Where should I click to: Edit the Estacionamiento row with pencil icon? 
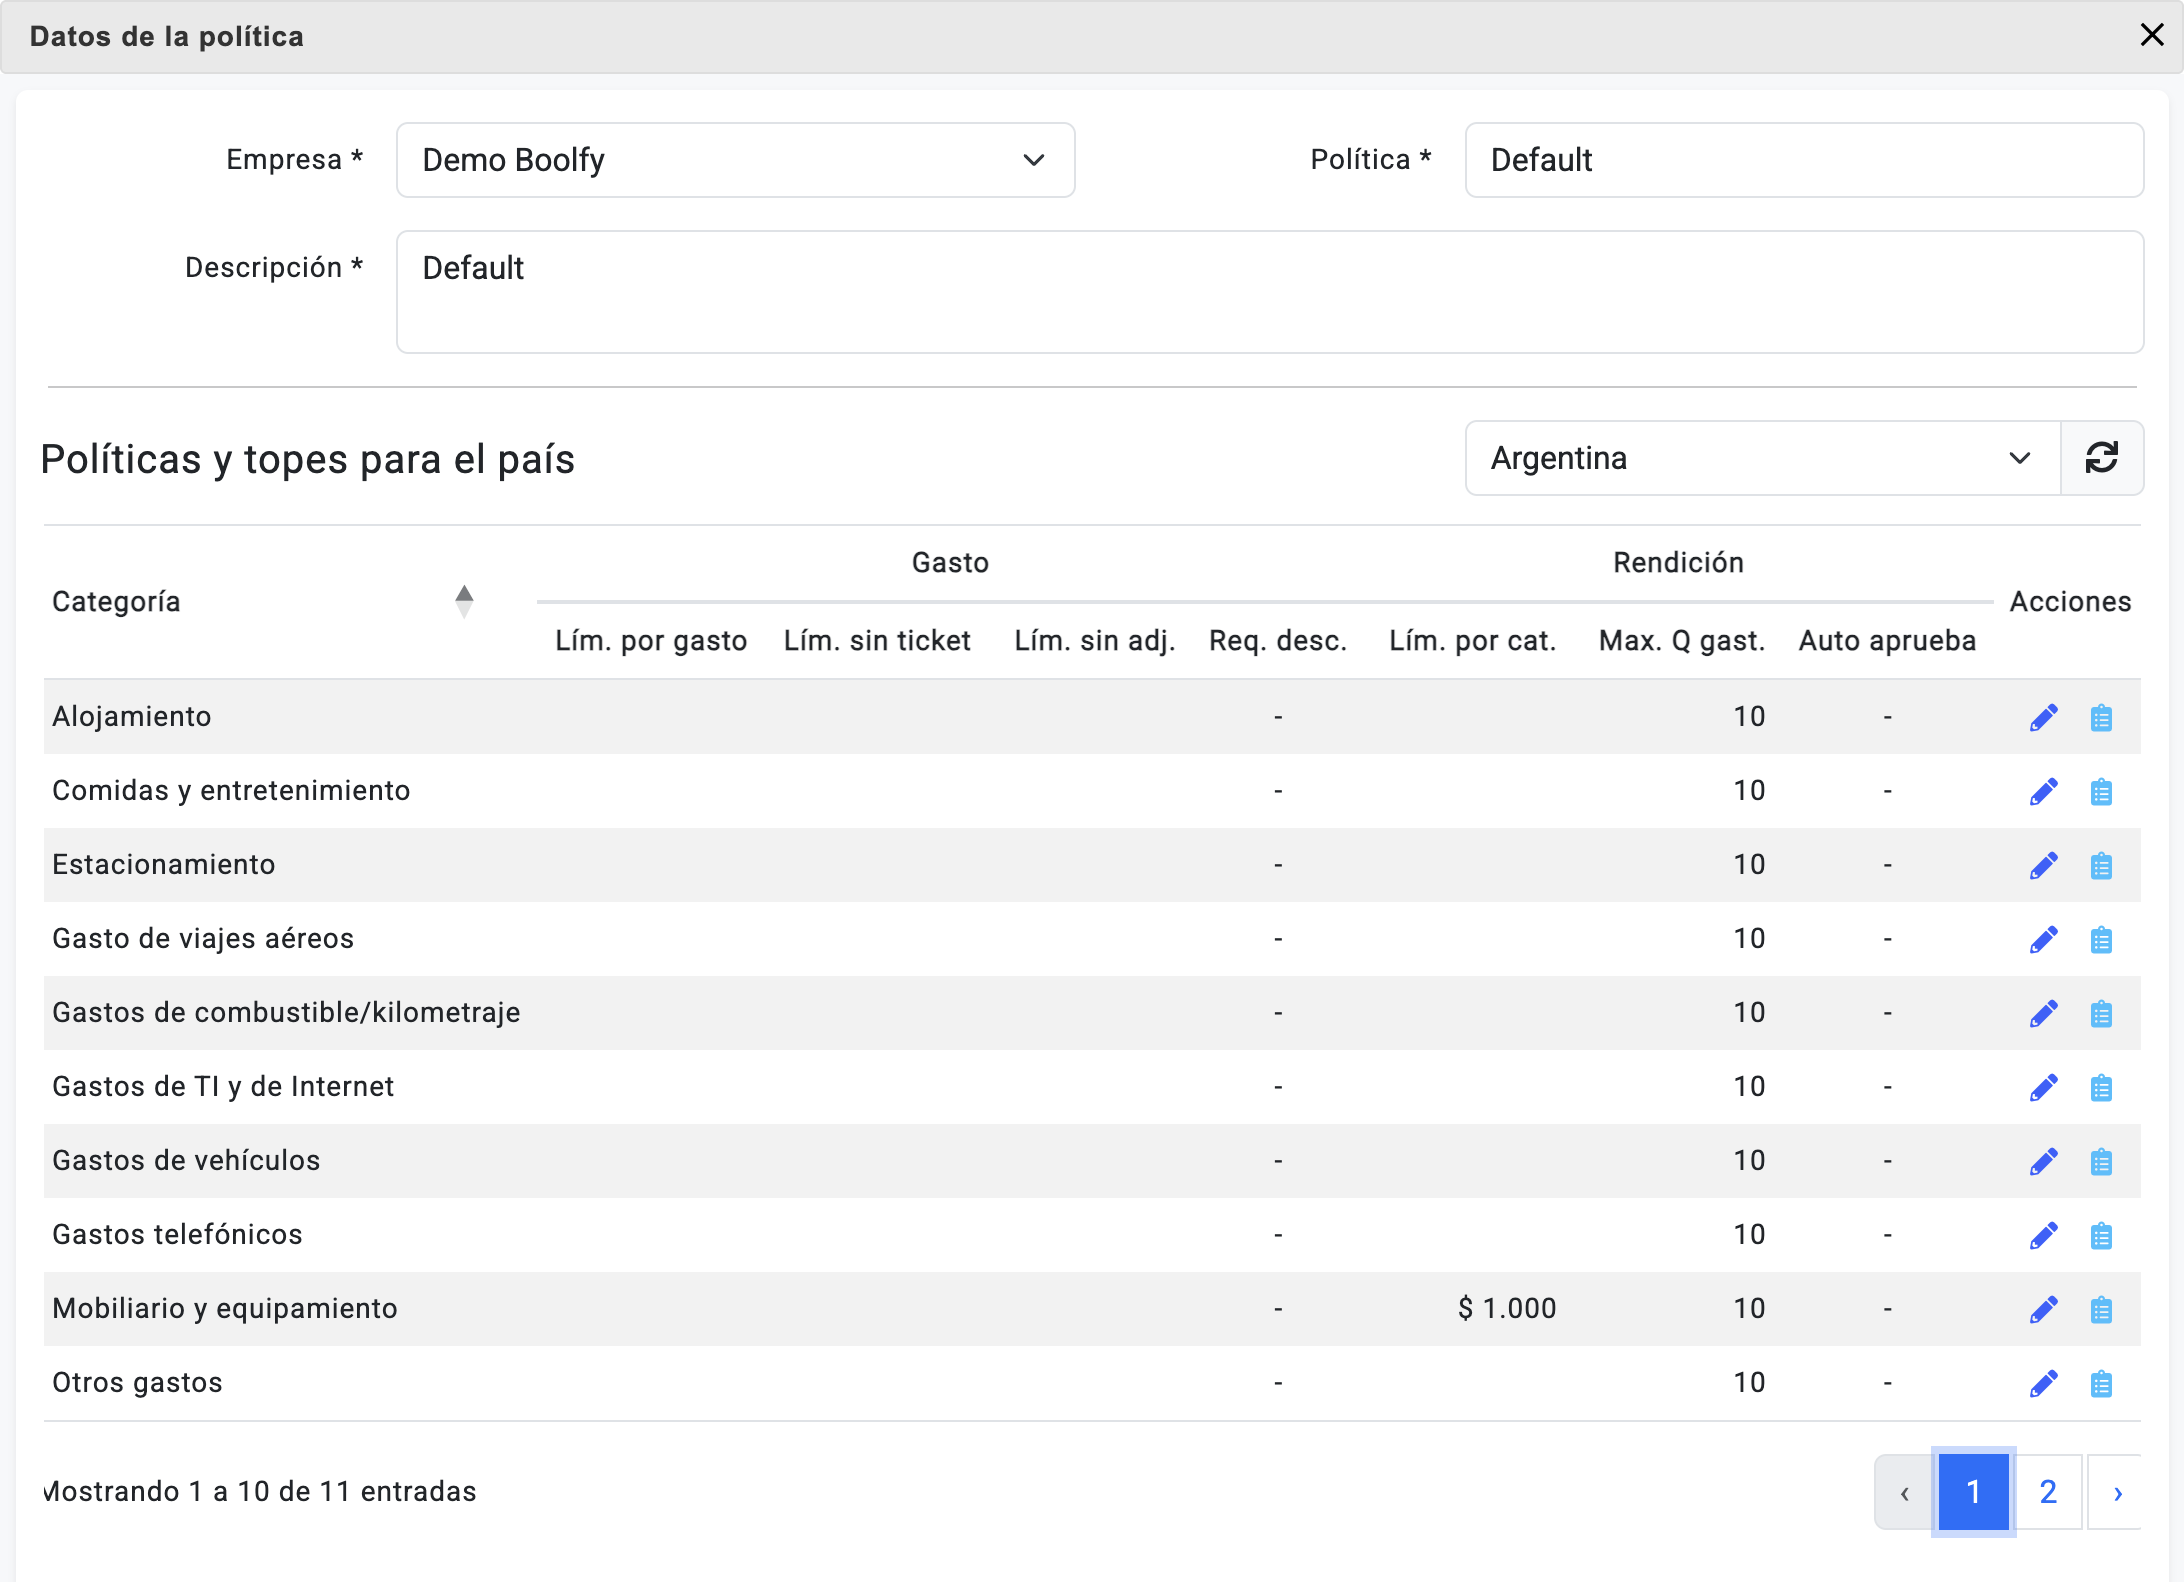click(2043, 865)
